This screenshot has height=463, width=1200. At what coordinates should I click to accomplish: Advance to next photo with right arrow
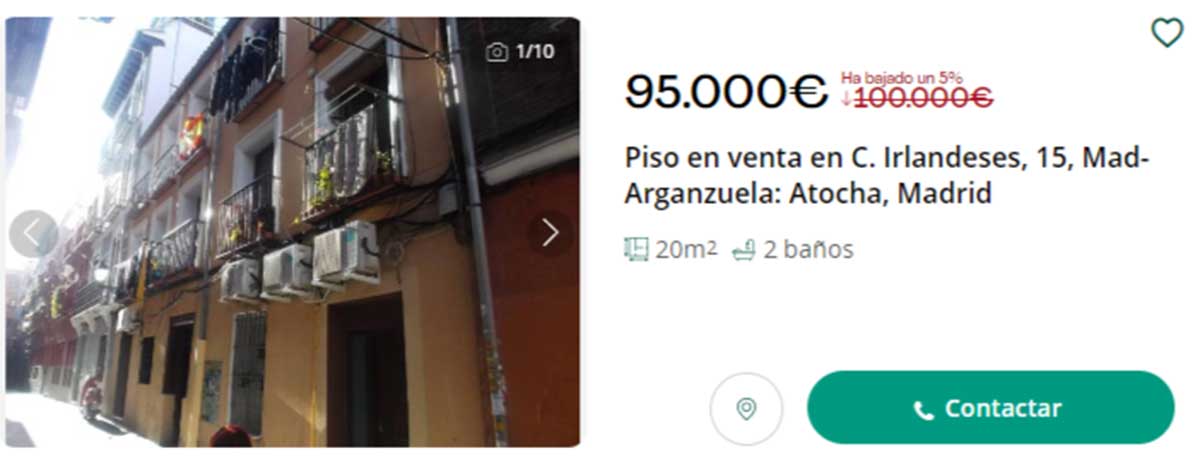(550, 233)
